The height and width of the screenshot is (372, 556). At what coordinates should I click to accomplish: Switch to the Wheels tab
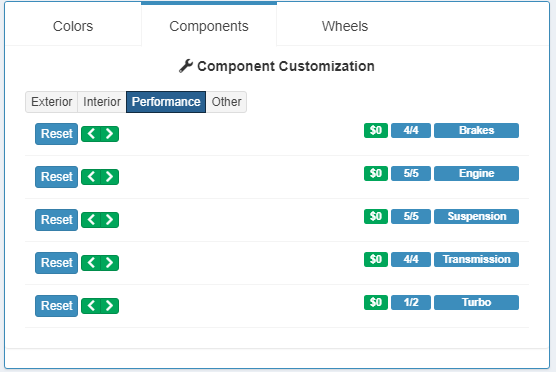pyautogui.click(x=345, y=26)
